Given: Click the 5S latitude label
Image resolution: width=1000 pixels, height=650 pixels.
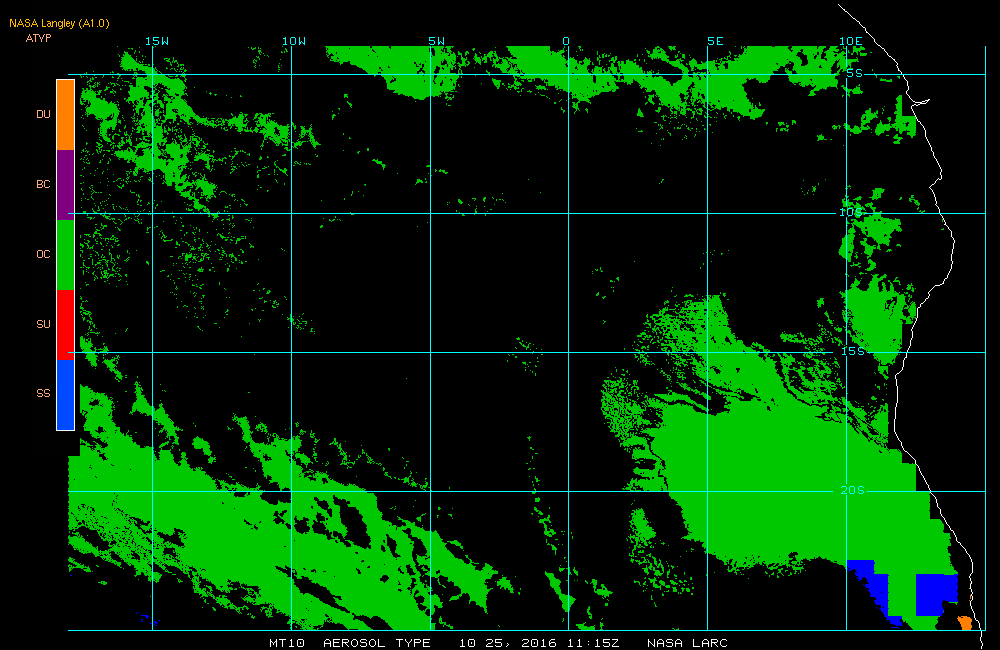Looking at the screenshot, I should tap(855, 73).
